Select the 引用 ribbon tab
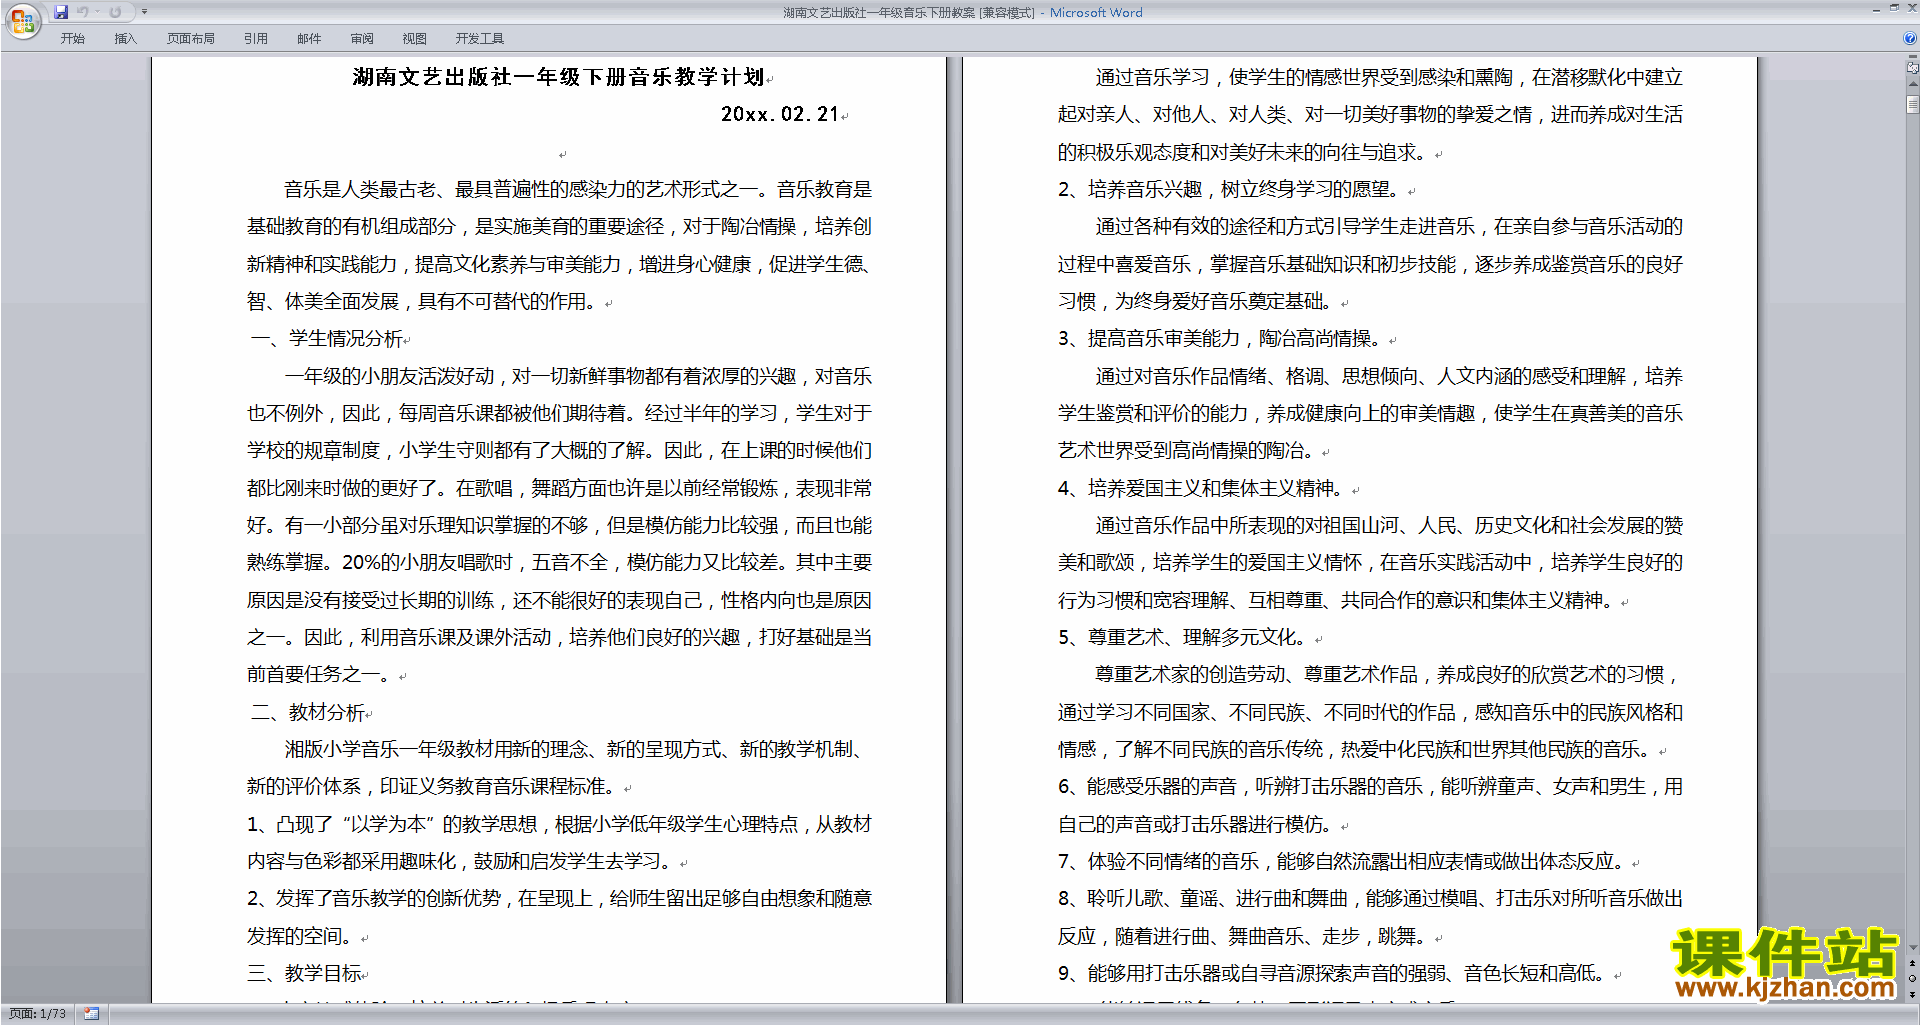1920x1025 pixels. pyautogui.click(x=256, y=39)
